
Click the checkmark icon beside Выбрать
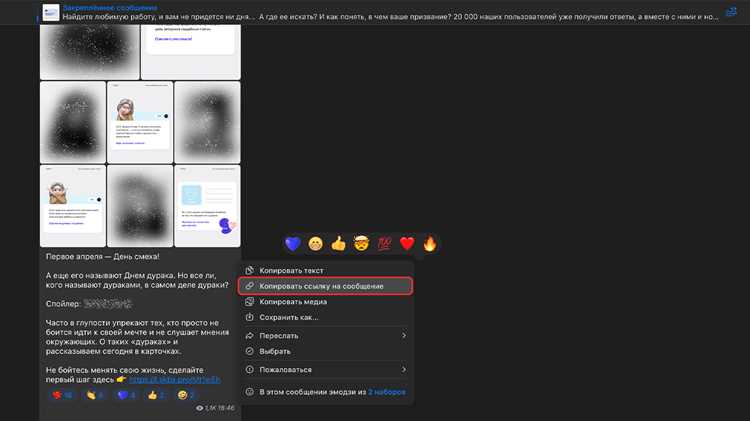pos(249,351)
